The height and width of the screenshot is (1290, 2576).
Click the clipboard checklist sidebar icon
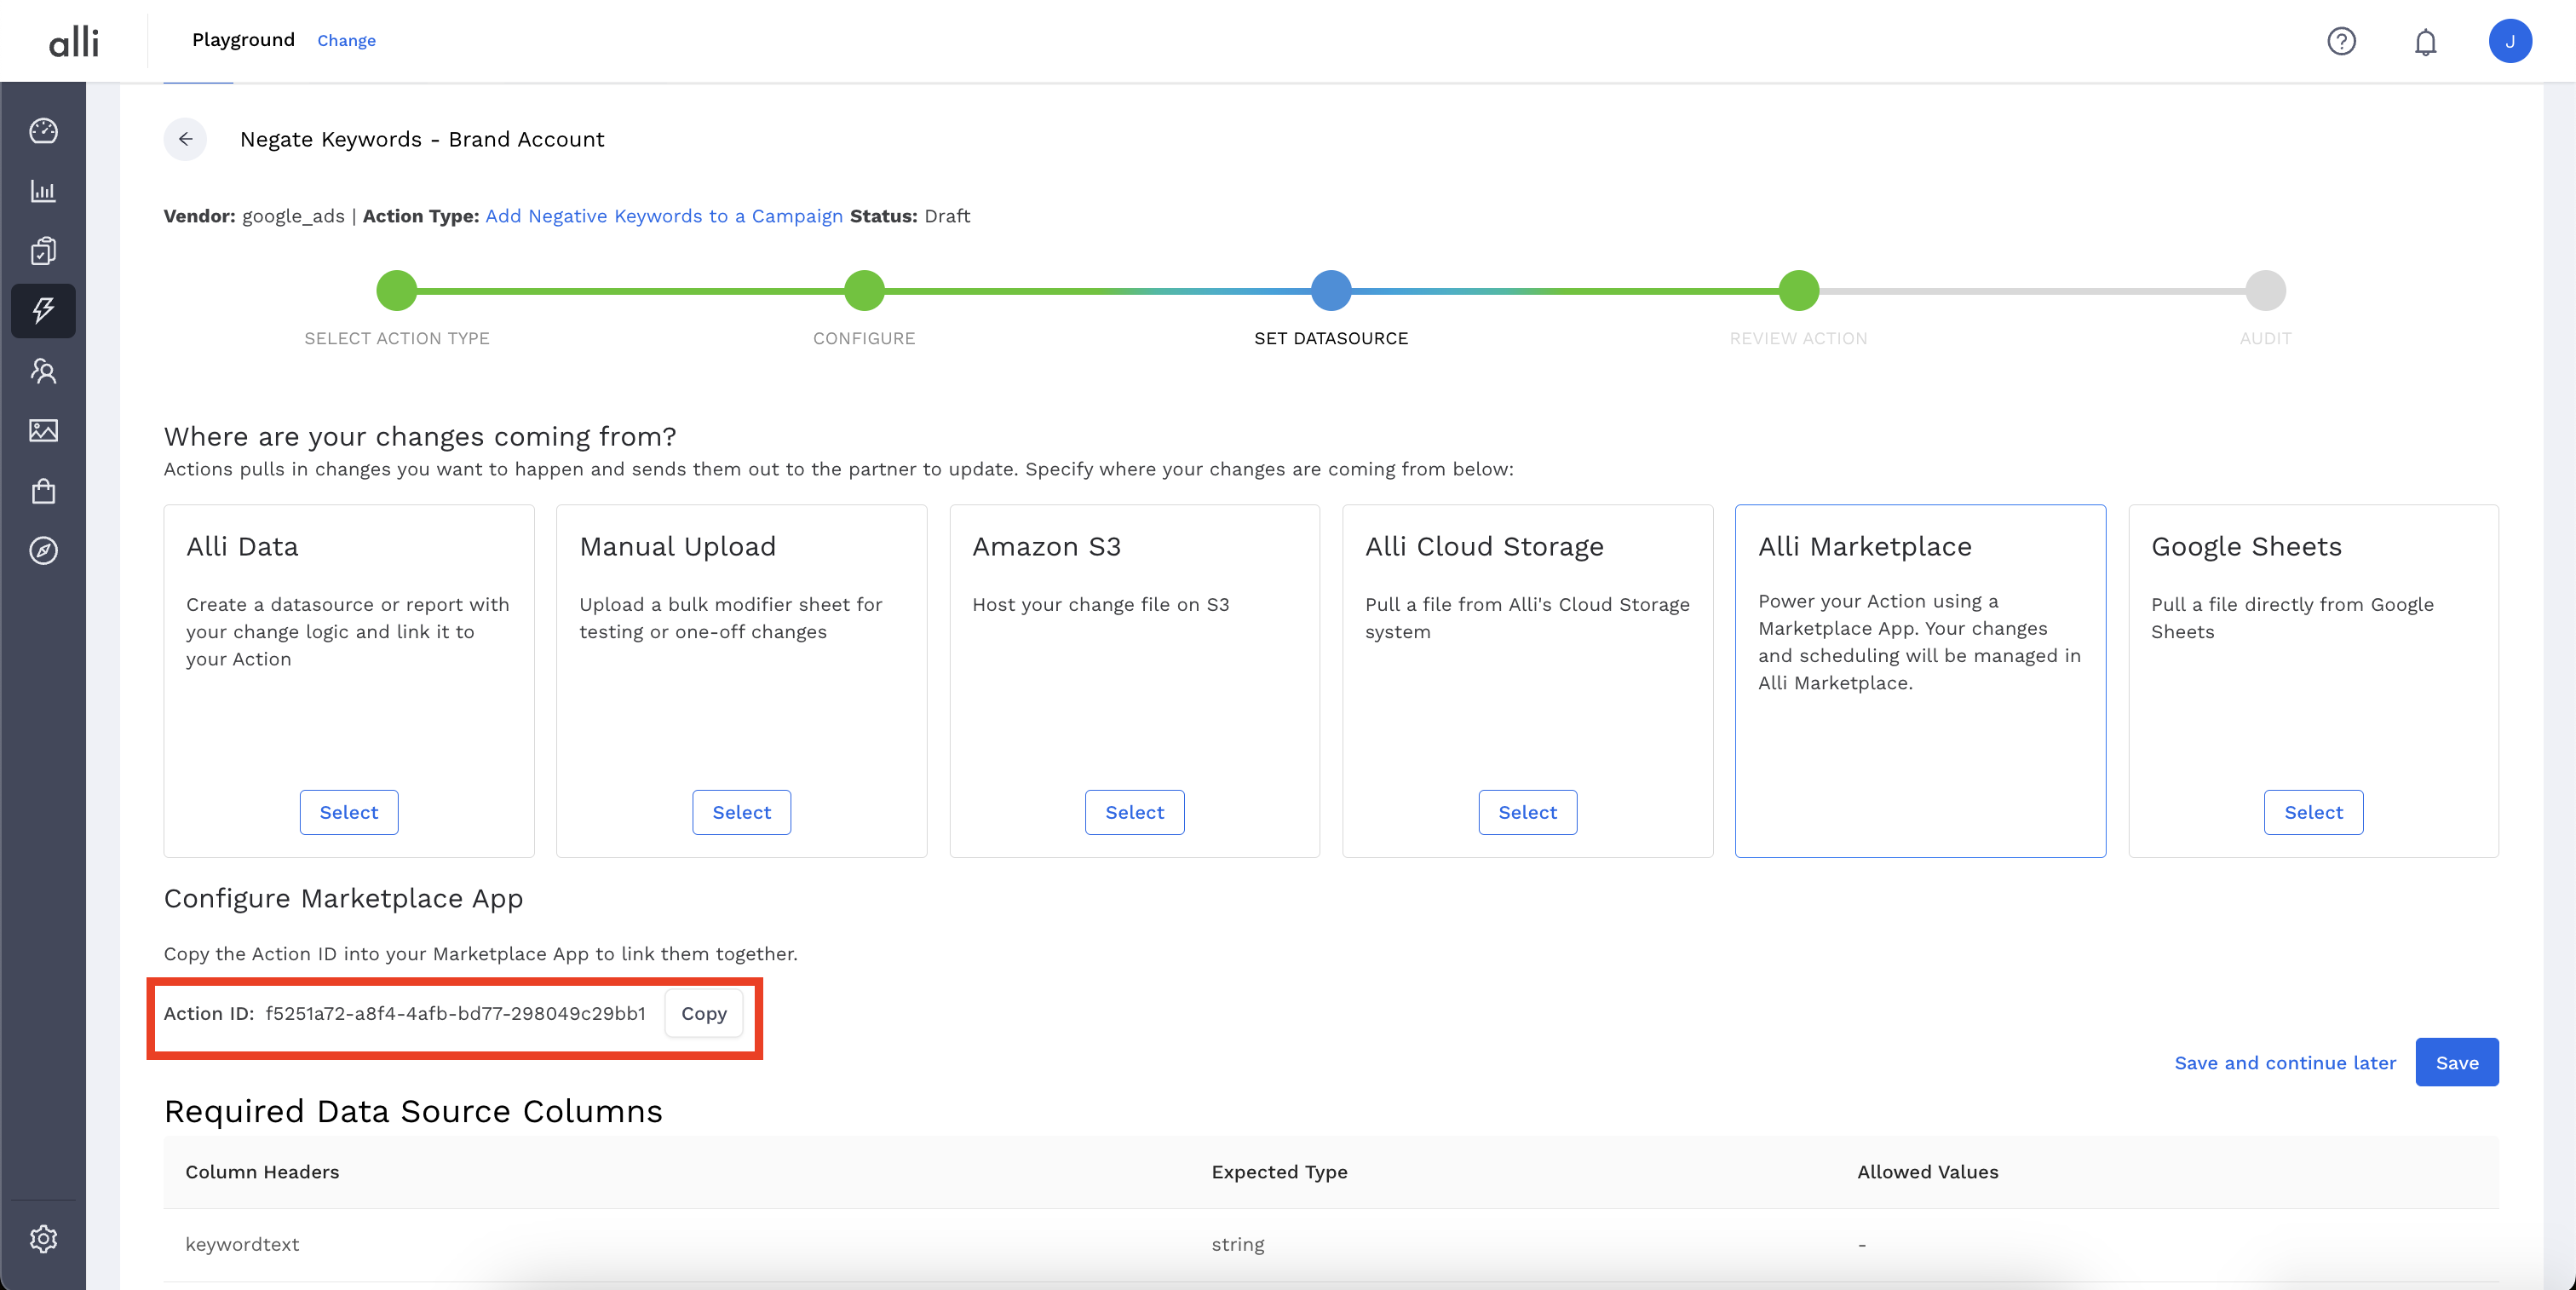coord(43,251)
